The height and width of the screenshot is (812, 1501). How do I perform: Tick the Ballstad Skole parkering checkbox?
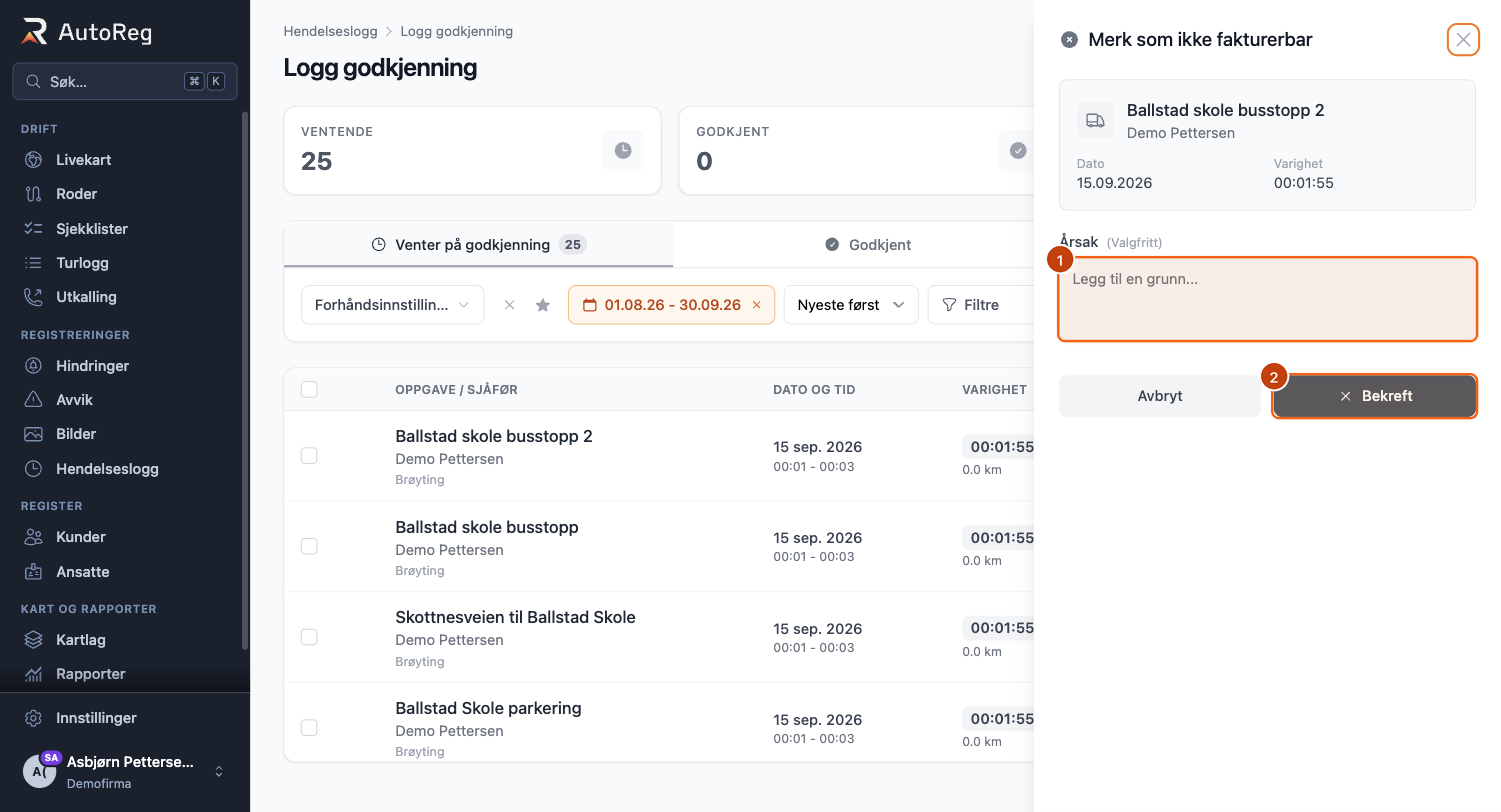[x=309, y=727]
